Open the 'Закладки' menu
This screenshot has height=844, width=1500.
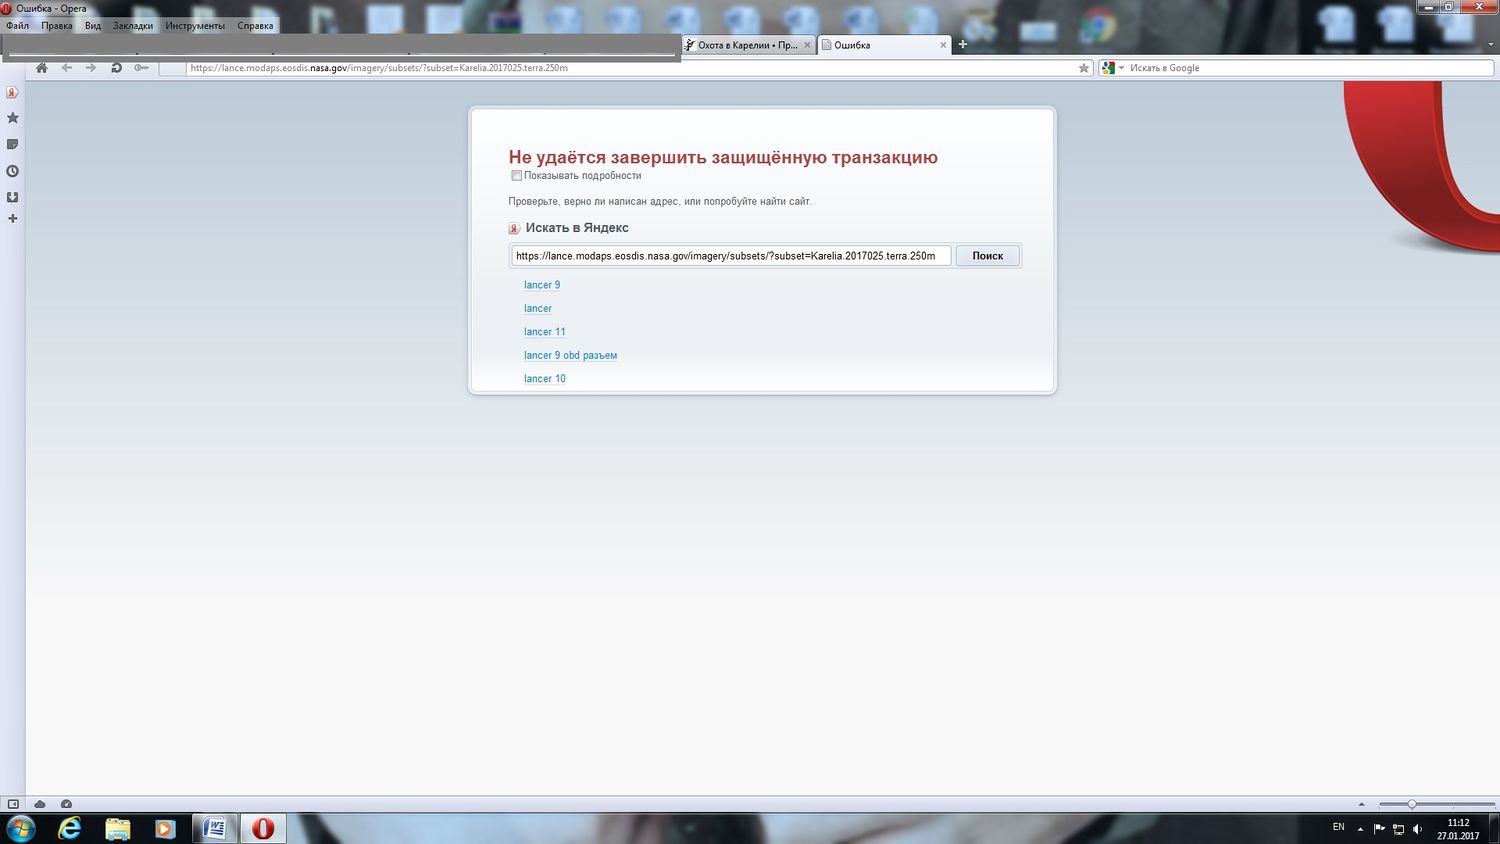[x=132, y=26]
